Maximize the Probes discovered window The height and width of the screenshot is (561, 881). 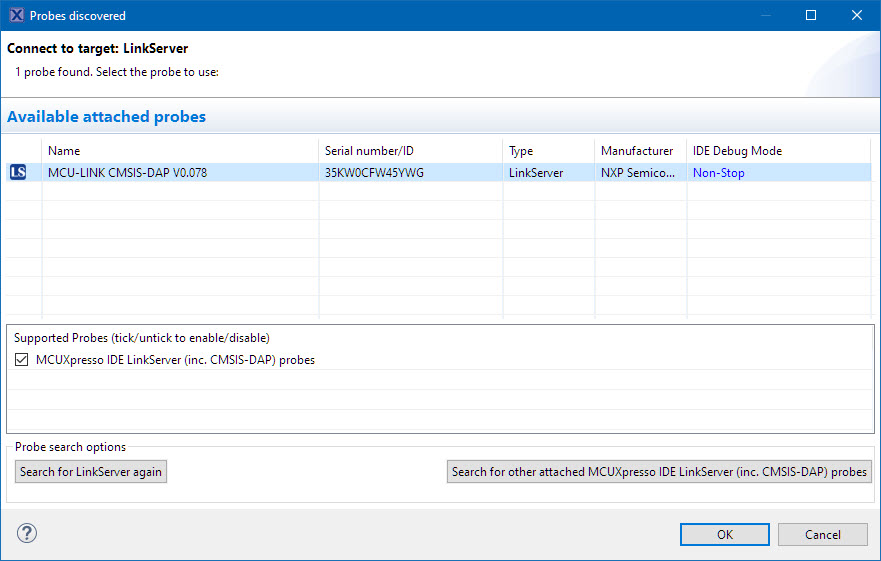(x=811, y=15)
